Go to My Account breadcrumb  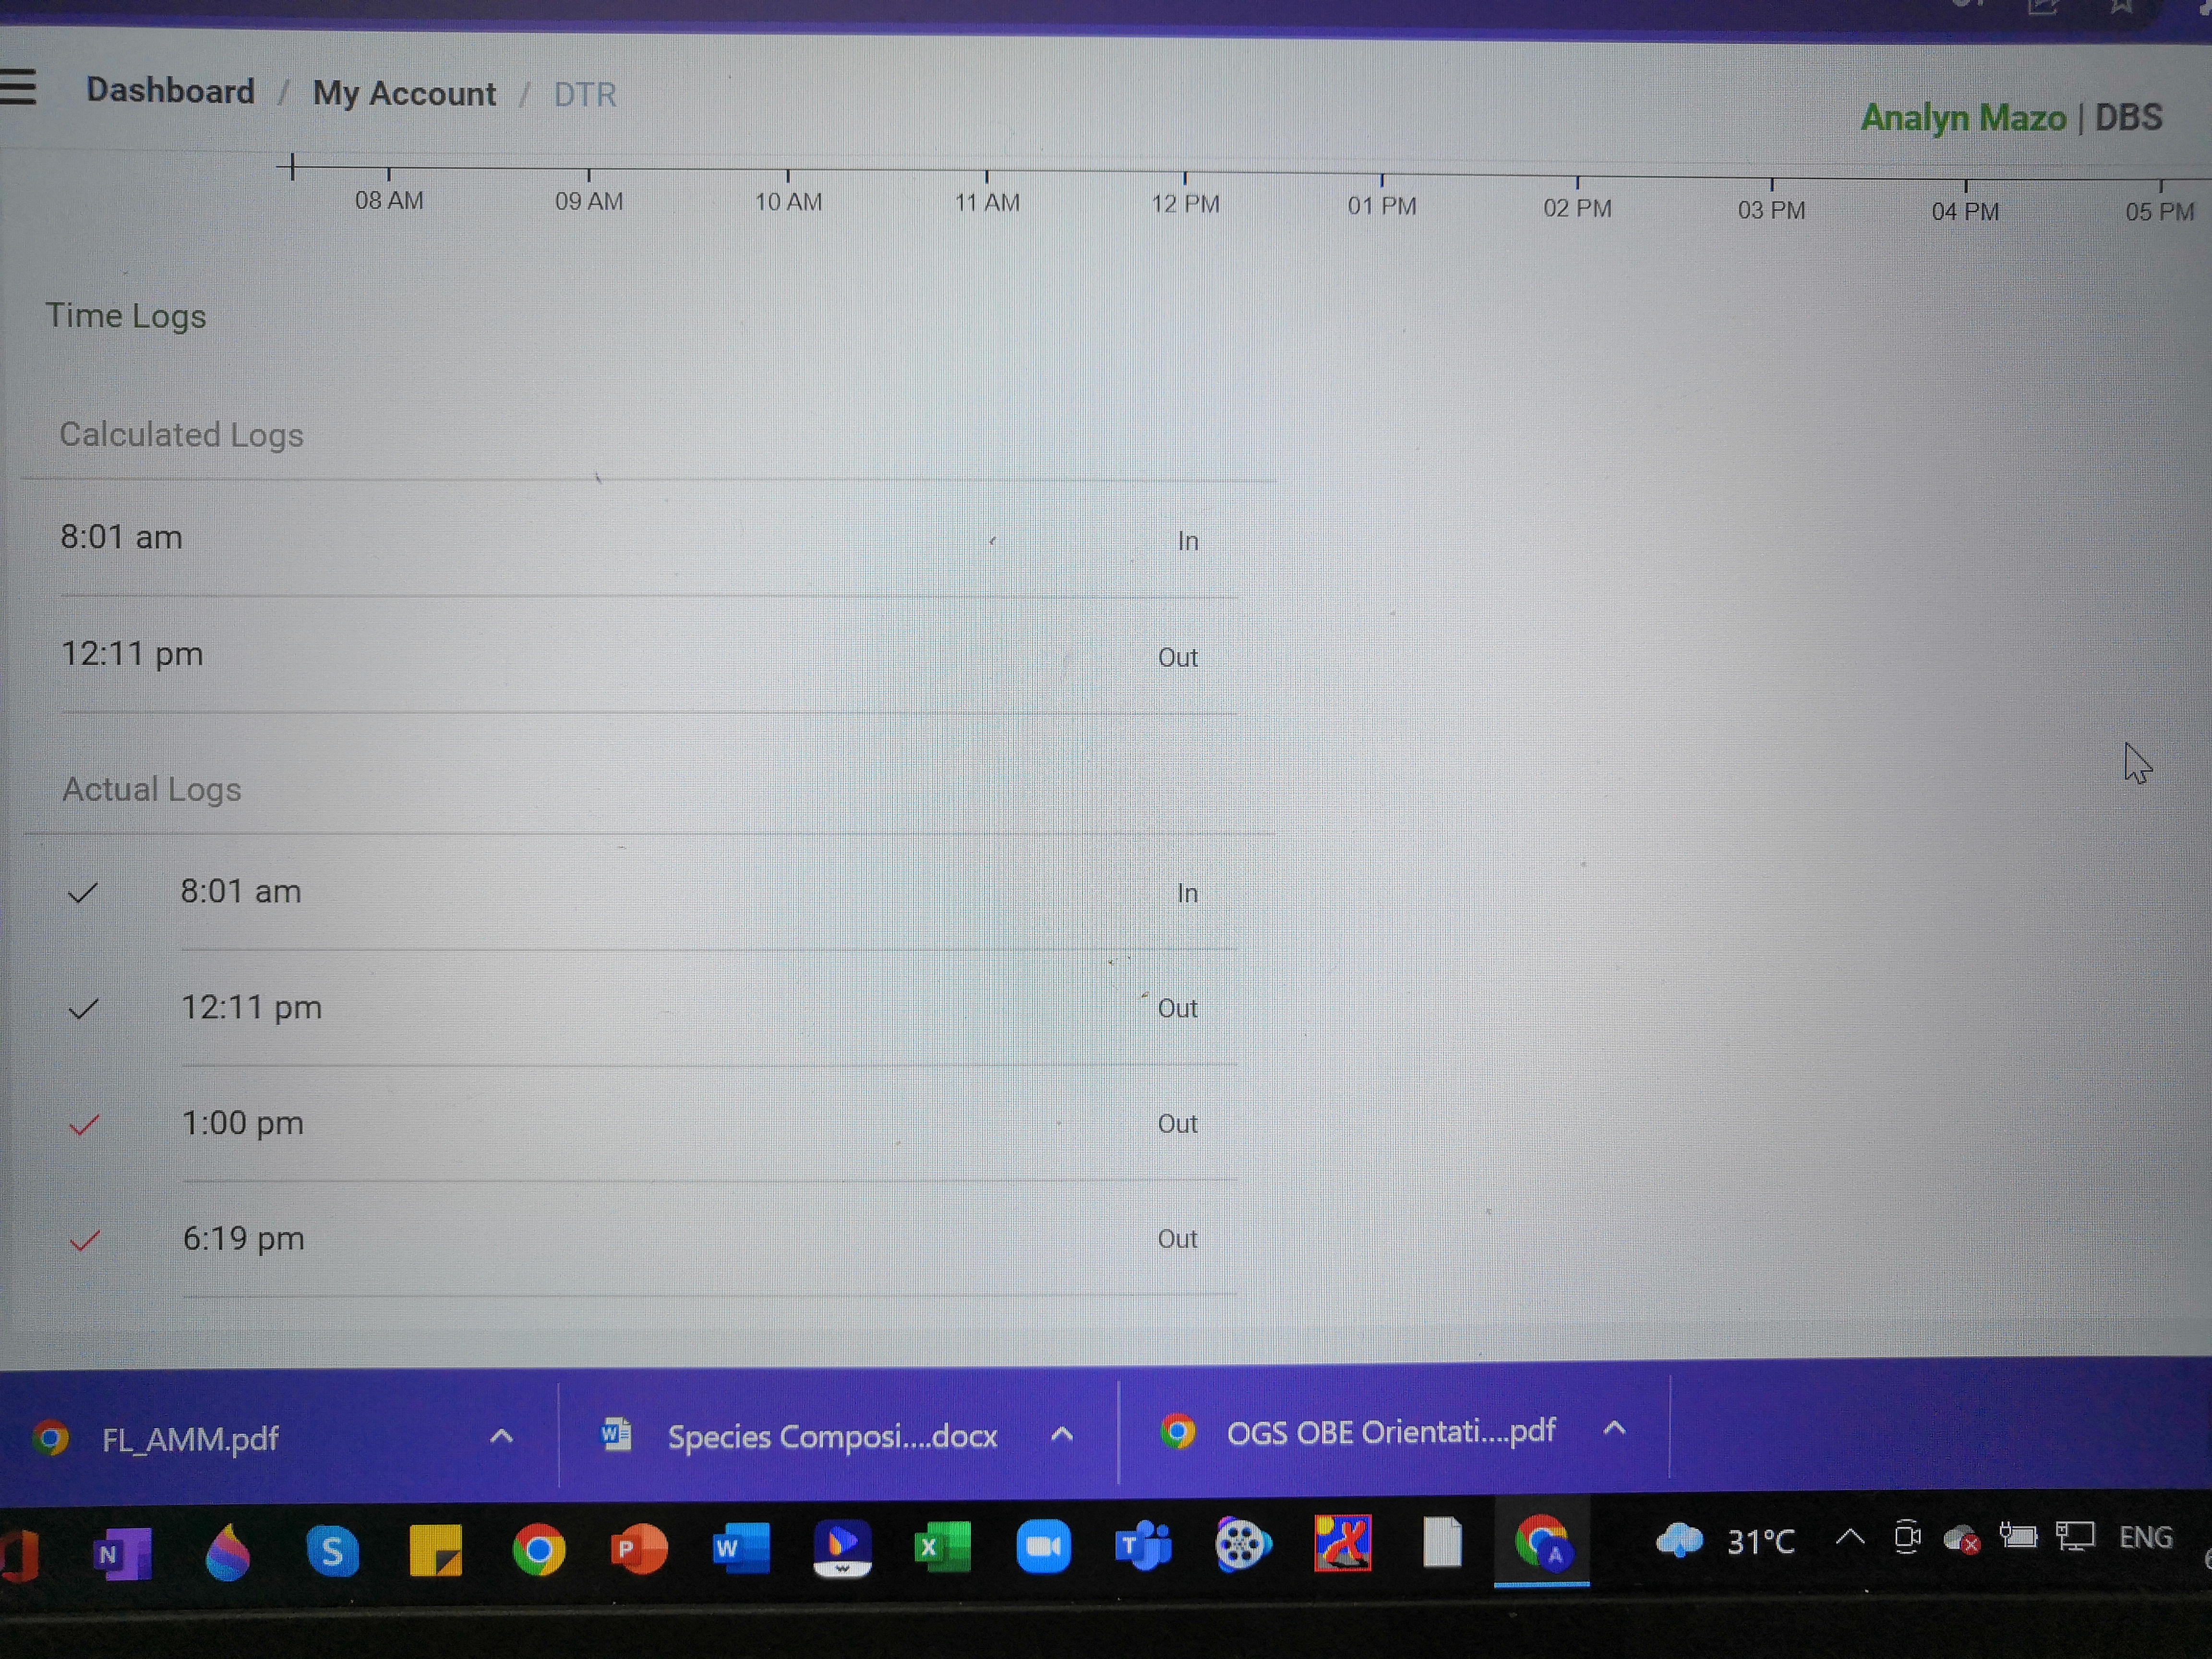[404, 94]
